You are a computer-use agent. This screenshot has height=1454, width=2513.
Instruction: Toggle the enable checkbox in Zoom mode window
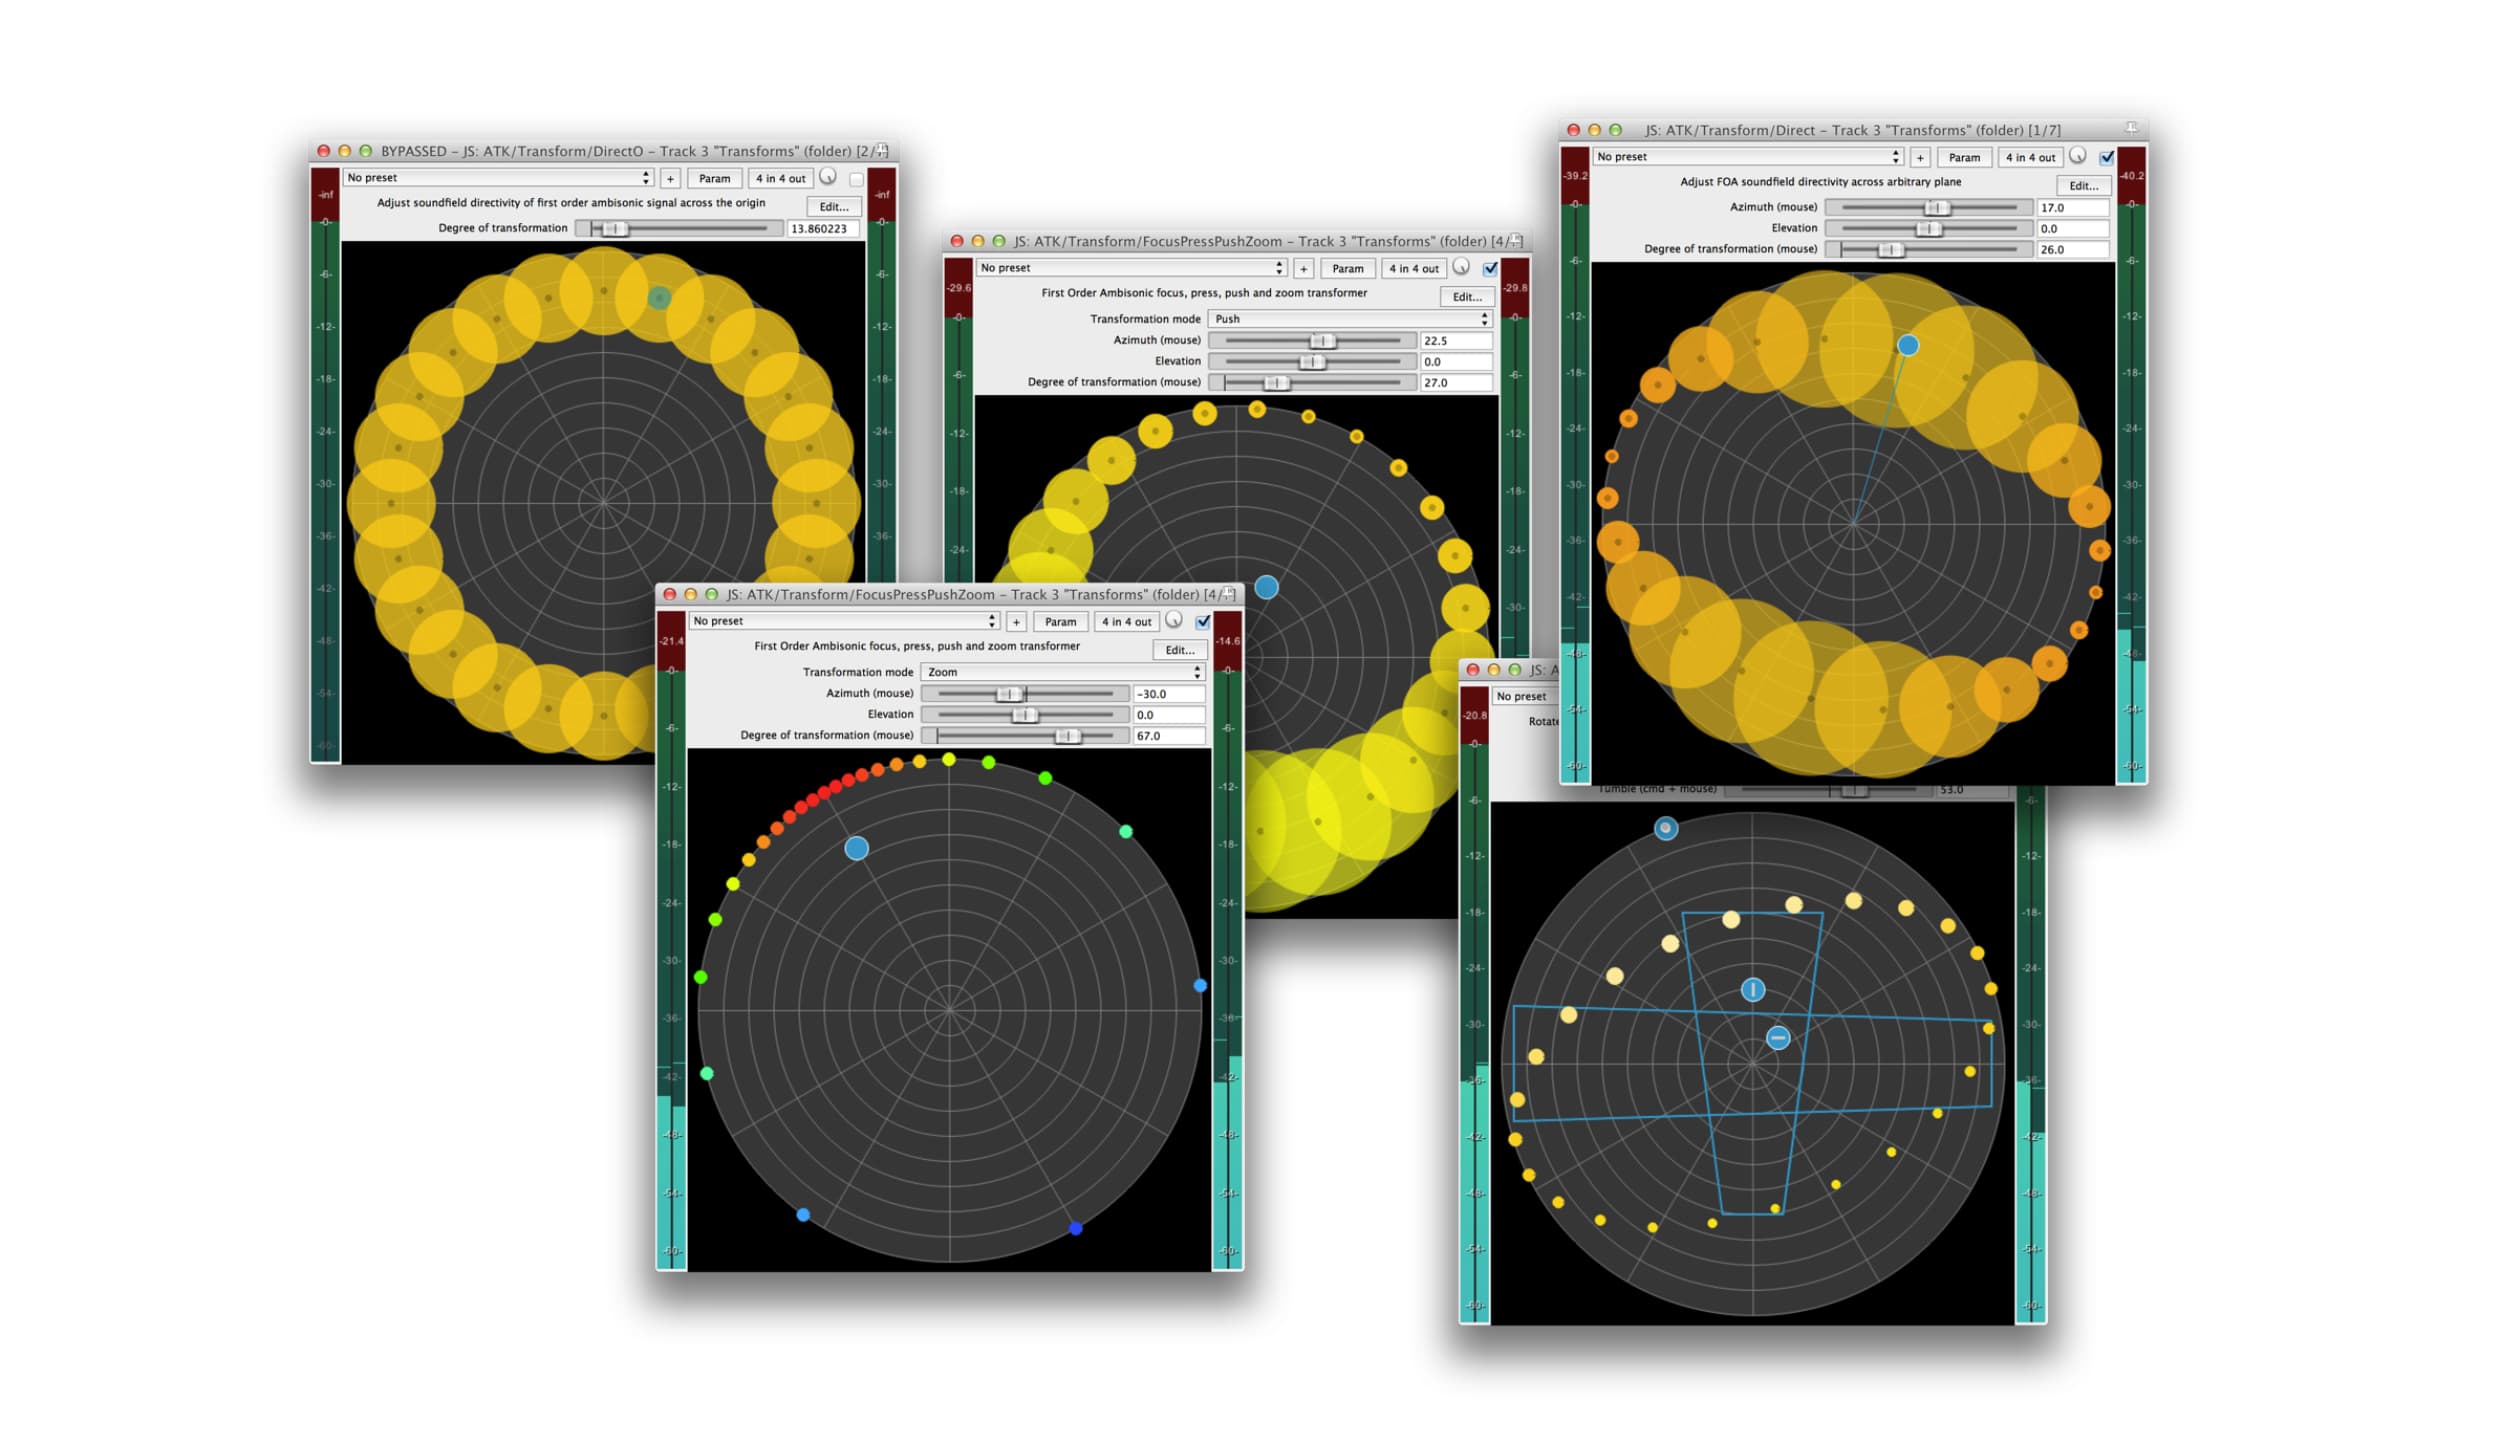coord(1203,621)
